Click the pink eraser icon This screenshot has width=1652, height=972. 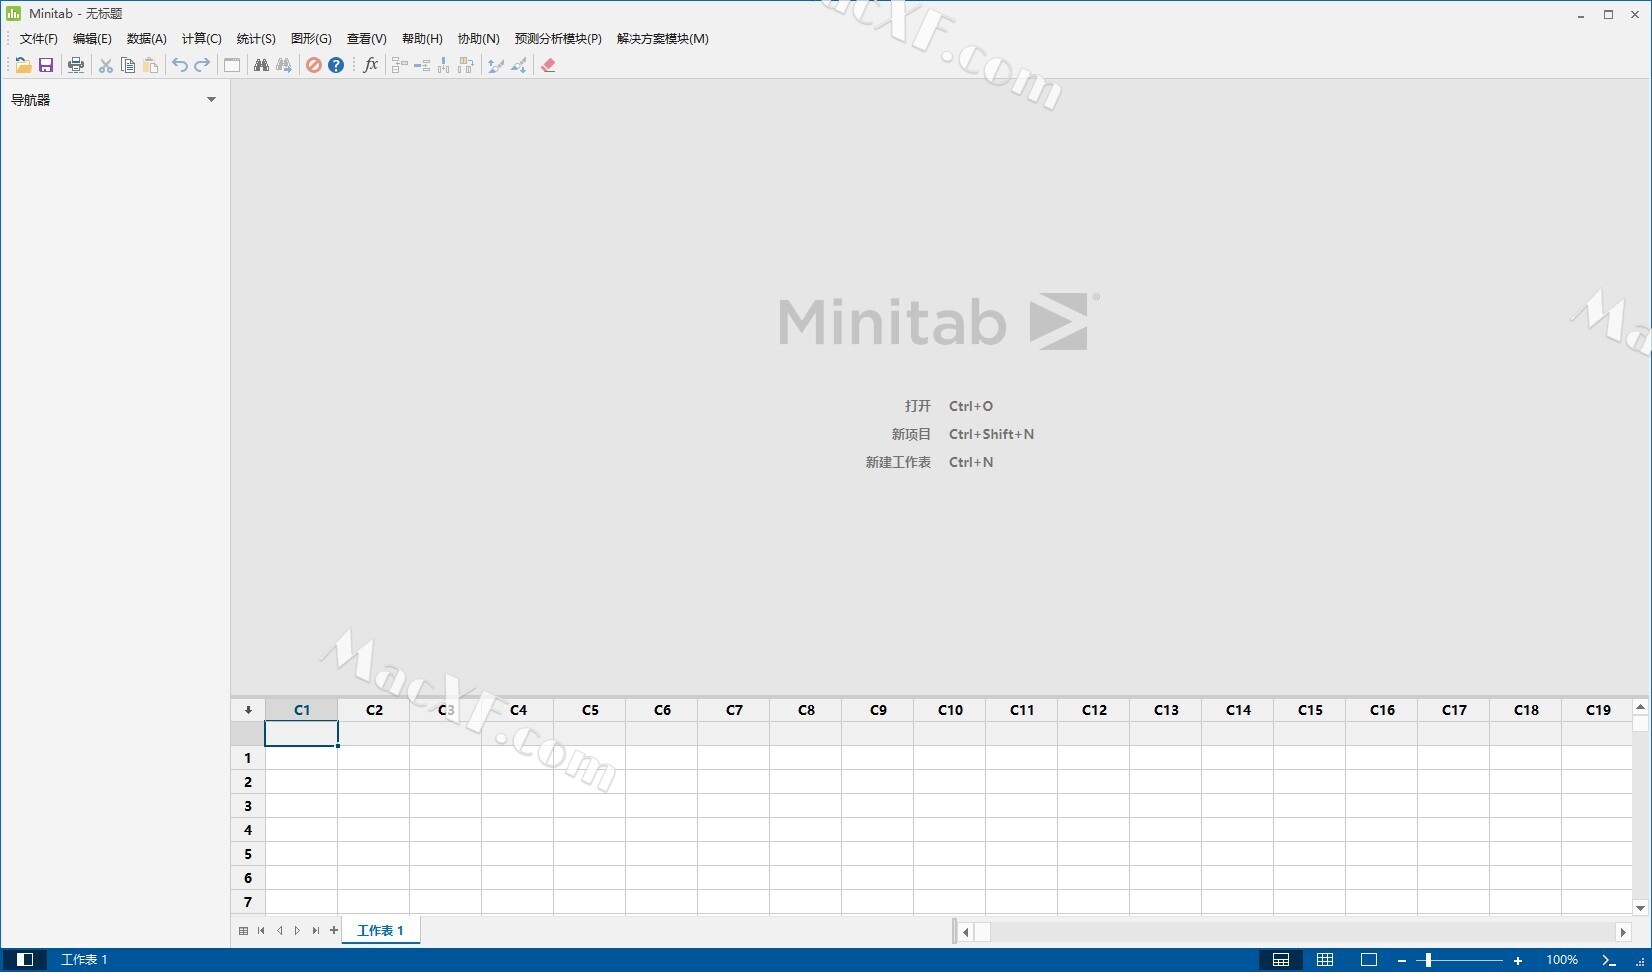click(548, 65)
